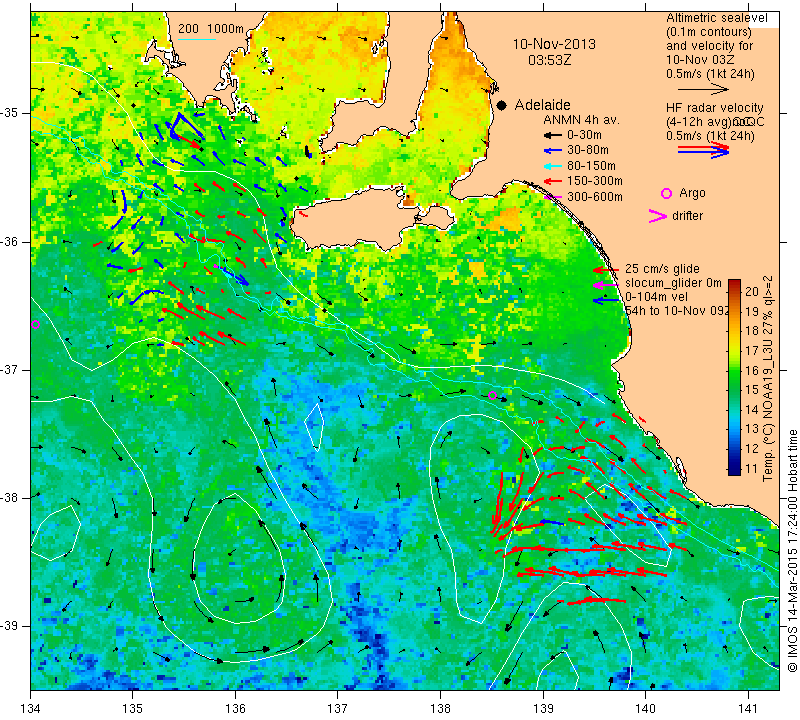Click the '200 1000m' isobath label

pos(211,29)
